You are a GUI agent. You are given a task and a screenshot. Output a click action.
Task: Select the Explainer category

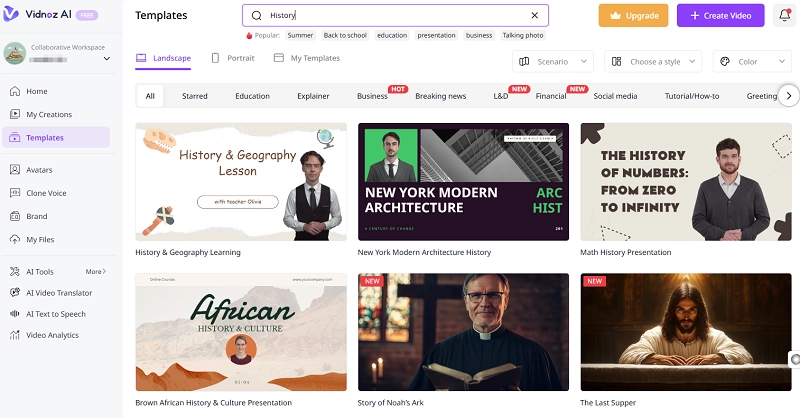[313, 96]
